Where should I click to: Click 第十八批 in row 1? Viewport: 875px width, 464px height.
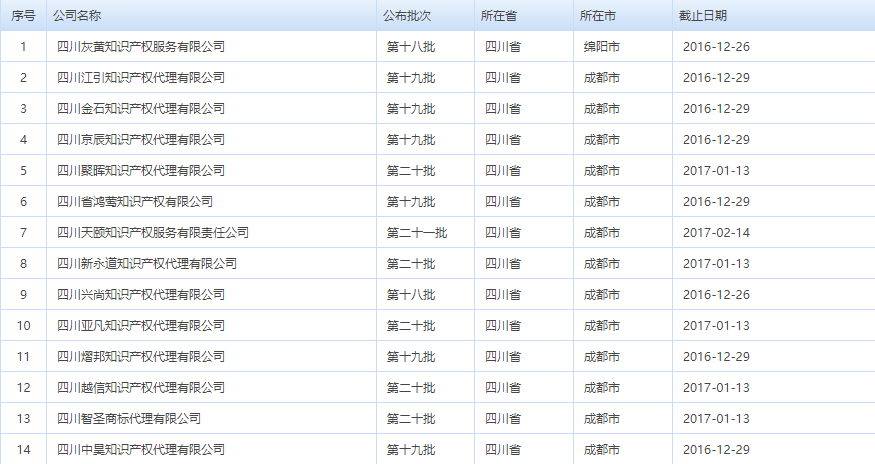pos(411,46)
